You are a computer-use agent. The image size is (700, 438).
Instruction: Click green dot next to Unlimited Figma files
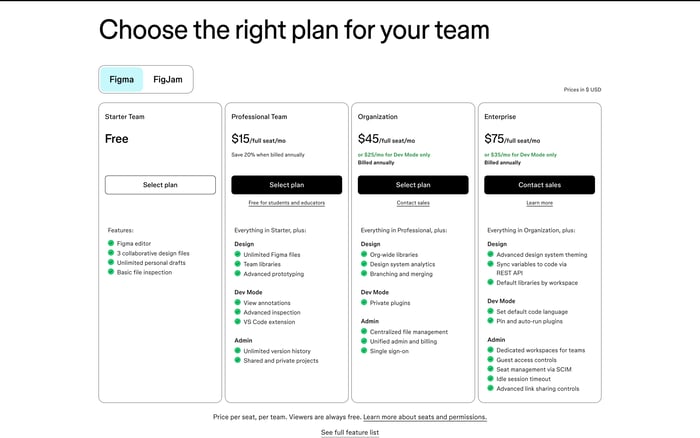(238, 254)
